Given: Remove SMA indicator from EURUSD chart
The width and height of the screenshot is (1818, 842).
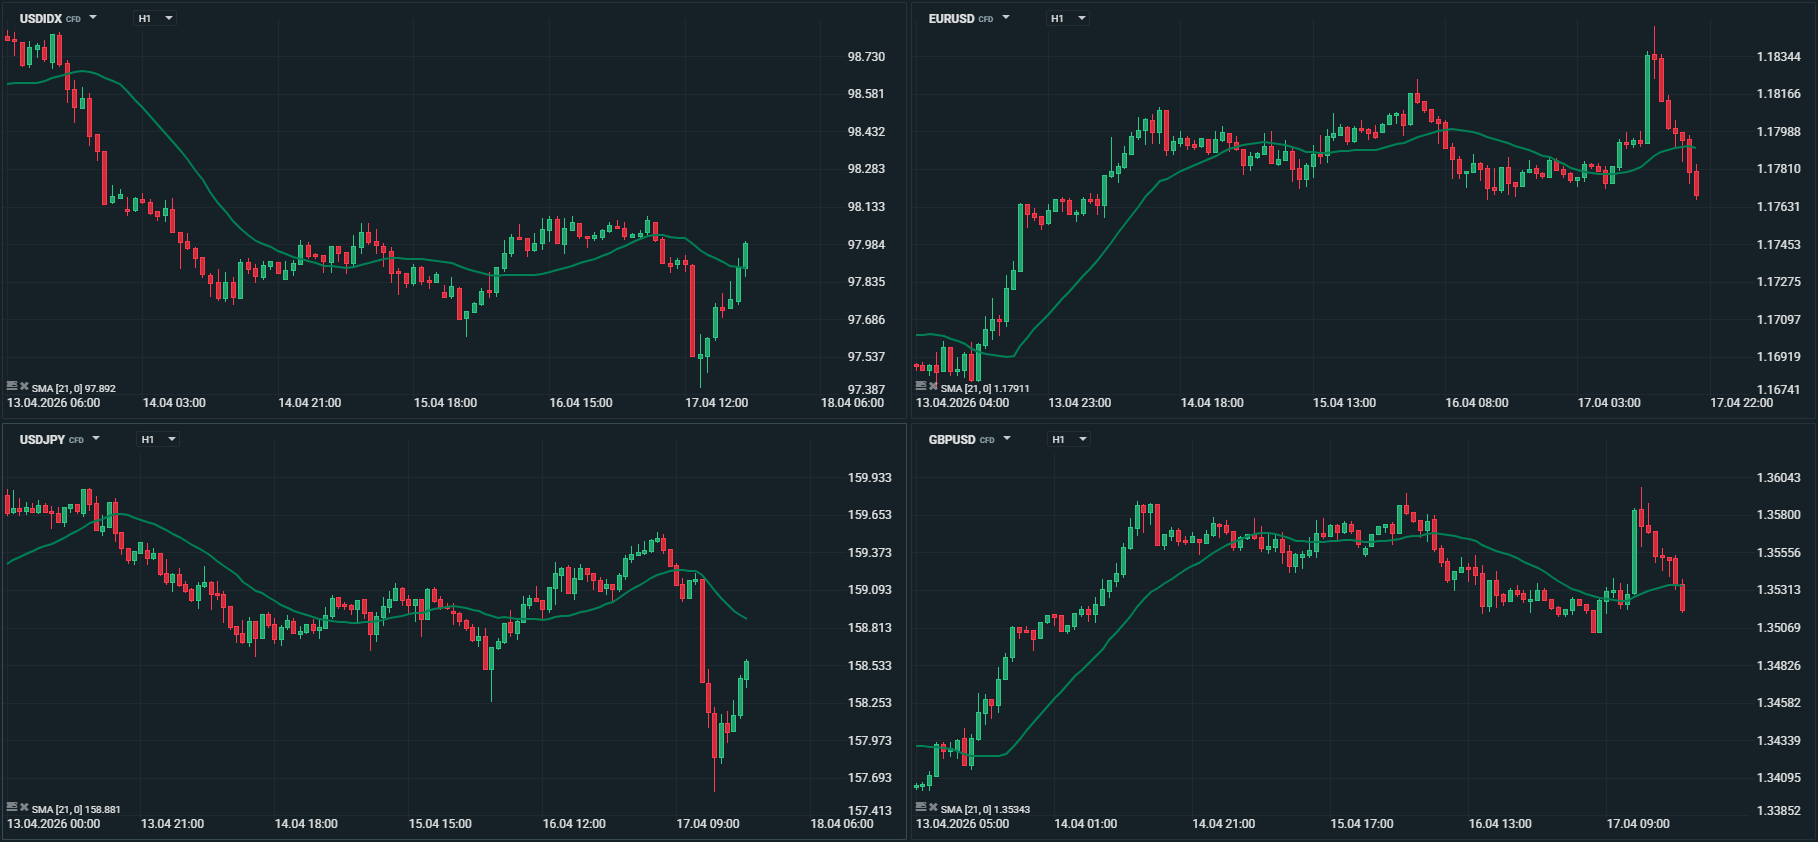Looking at the screenshot, I should click(x=933, y=386).
